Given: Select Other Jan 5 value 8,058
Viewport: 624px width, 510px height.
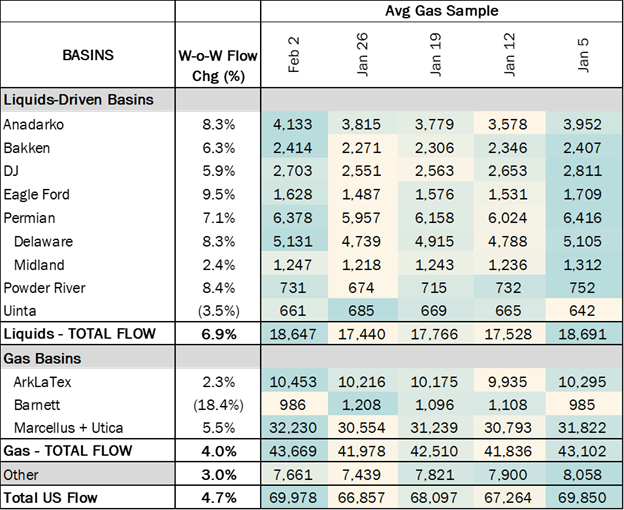Looking at the screenshot, I should click(582, 475).
